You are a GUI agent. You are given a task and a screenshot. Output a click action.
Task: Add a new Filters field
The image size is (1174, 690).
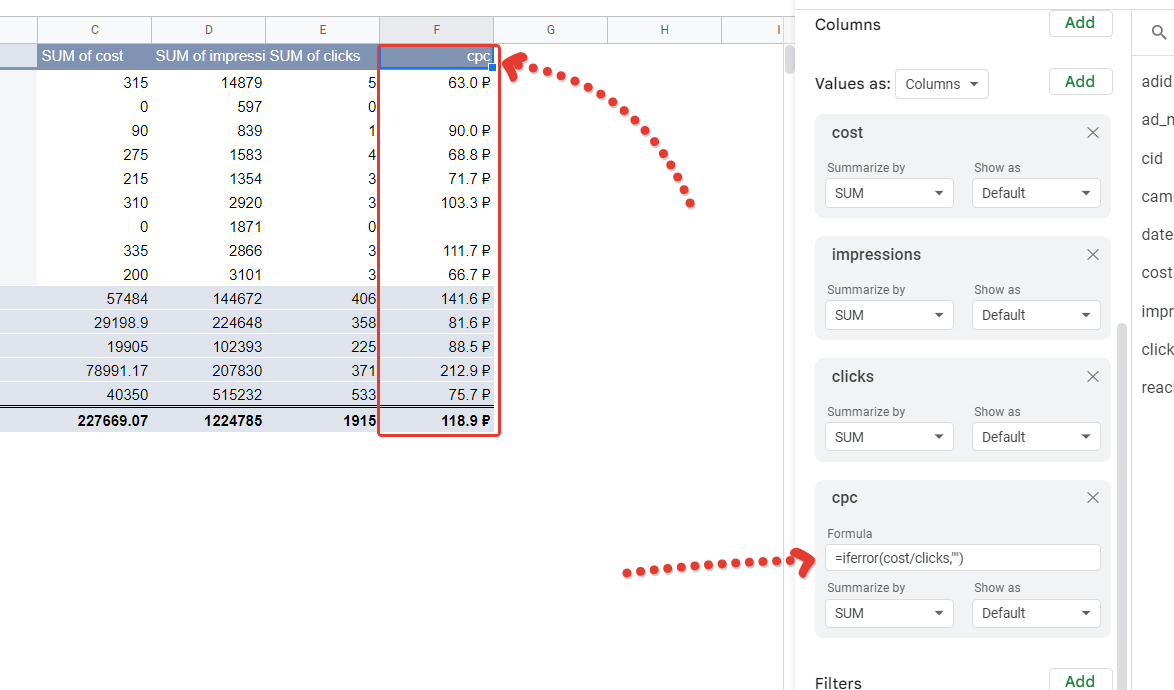tap(1080, 680)
